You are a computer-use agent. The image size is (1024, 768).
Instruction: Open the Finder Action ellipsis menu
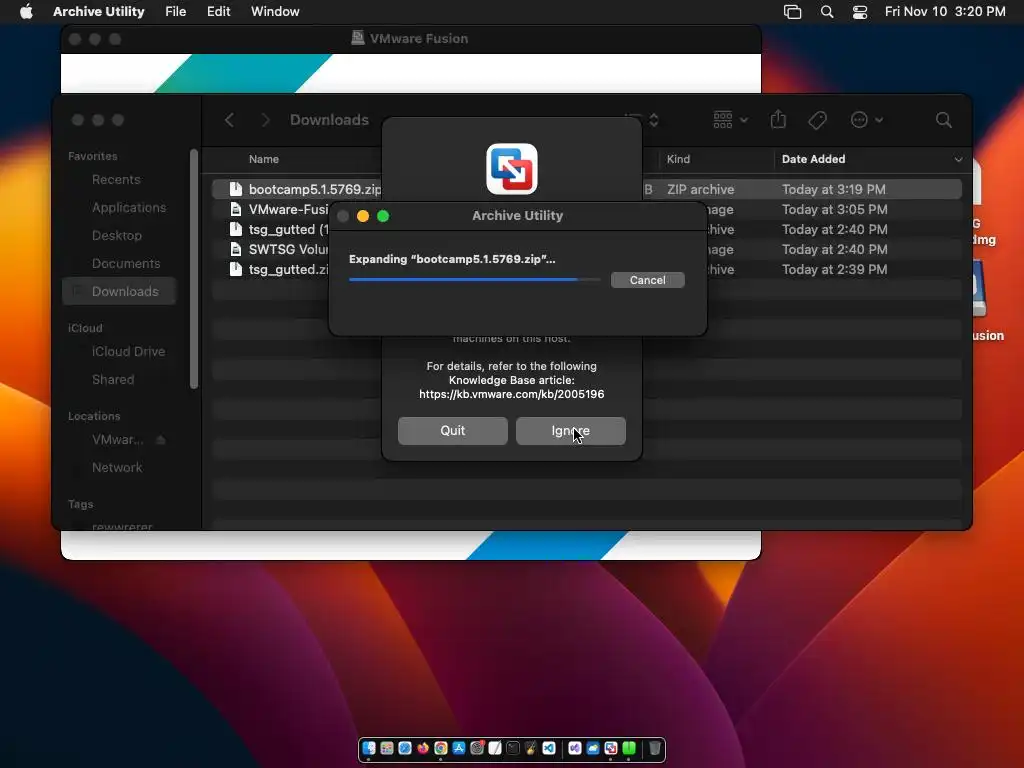click(x=867, y=120)
